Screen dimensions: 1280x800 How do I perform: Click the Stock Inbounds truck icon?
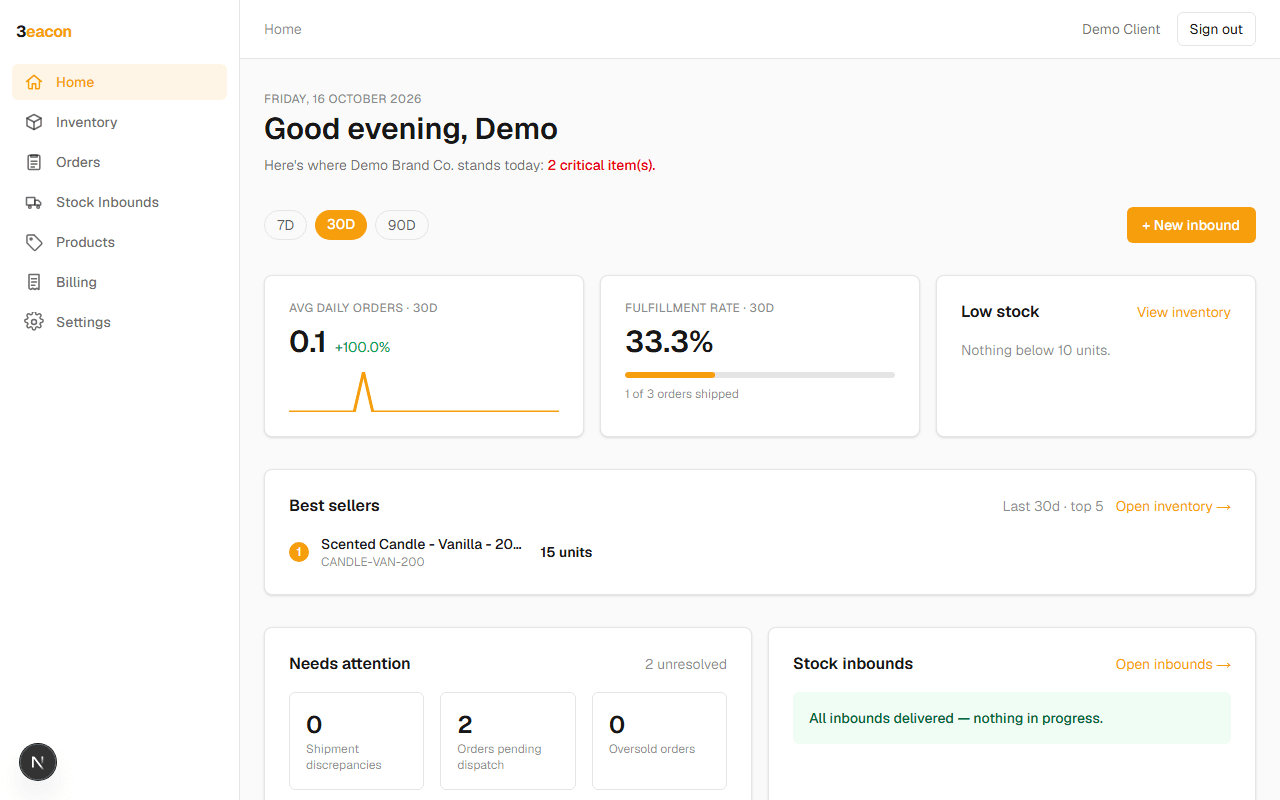[34, 202]
